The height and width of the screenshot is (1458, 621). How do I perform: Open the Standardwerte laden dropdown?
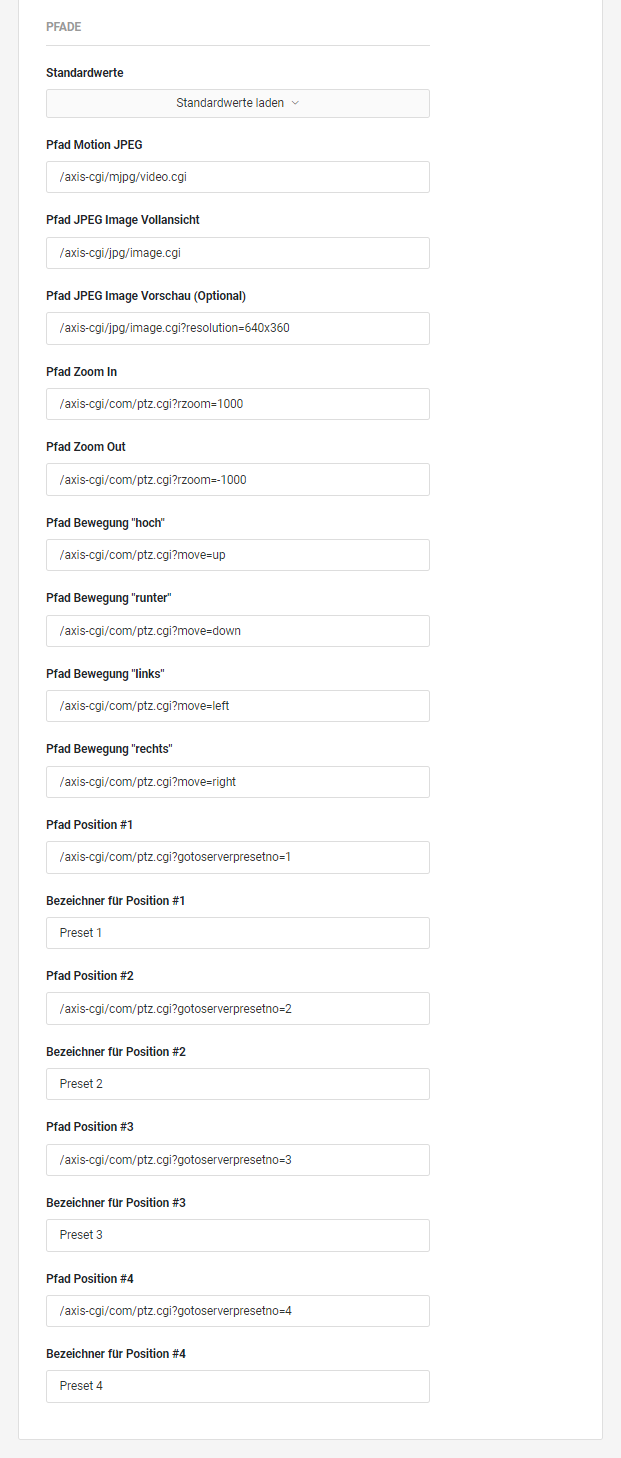[238, 103]
